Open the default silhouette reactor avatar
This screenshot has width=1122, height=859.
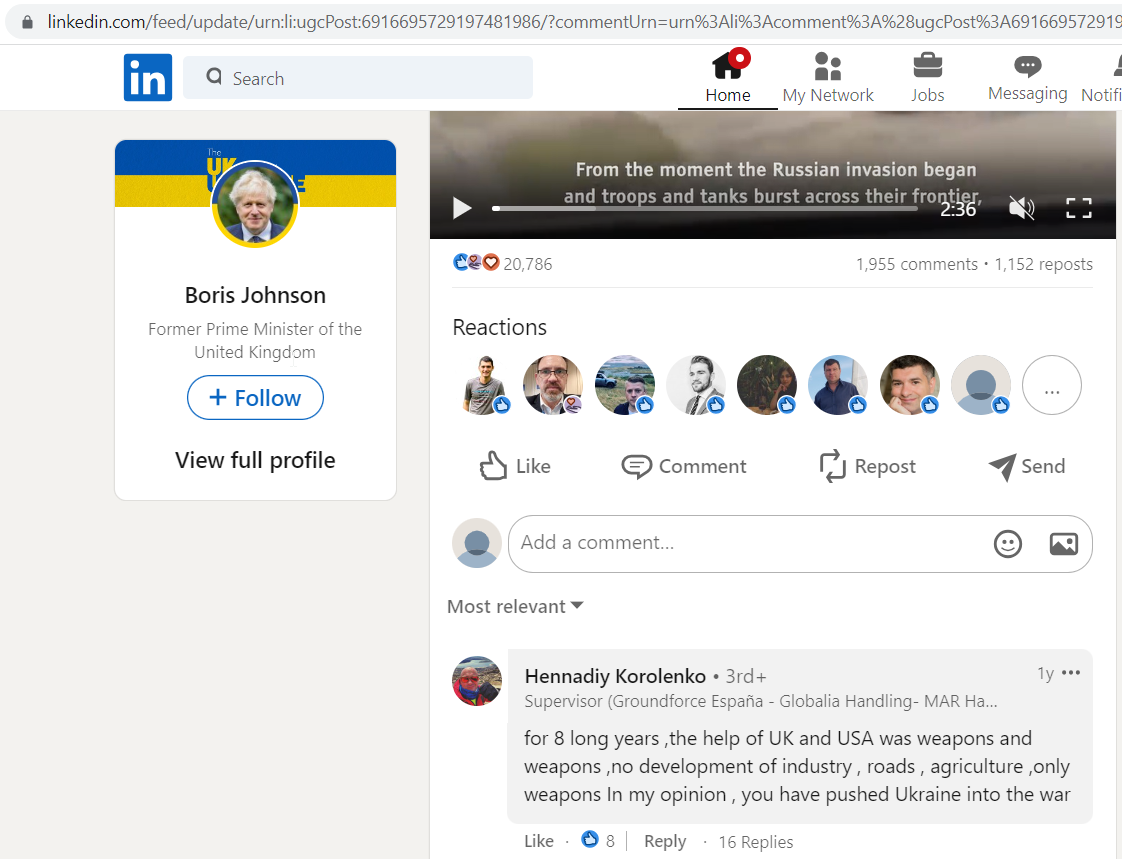pyautogui.click(x=980, y=385)
